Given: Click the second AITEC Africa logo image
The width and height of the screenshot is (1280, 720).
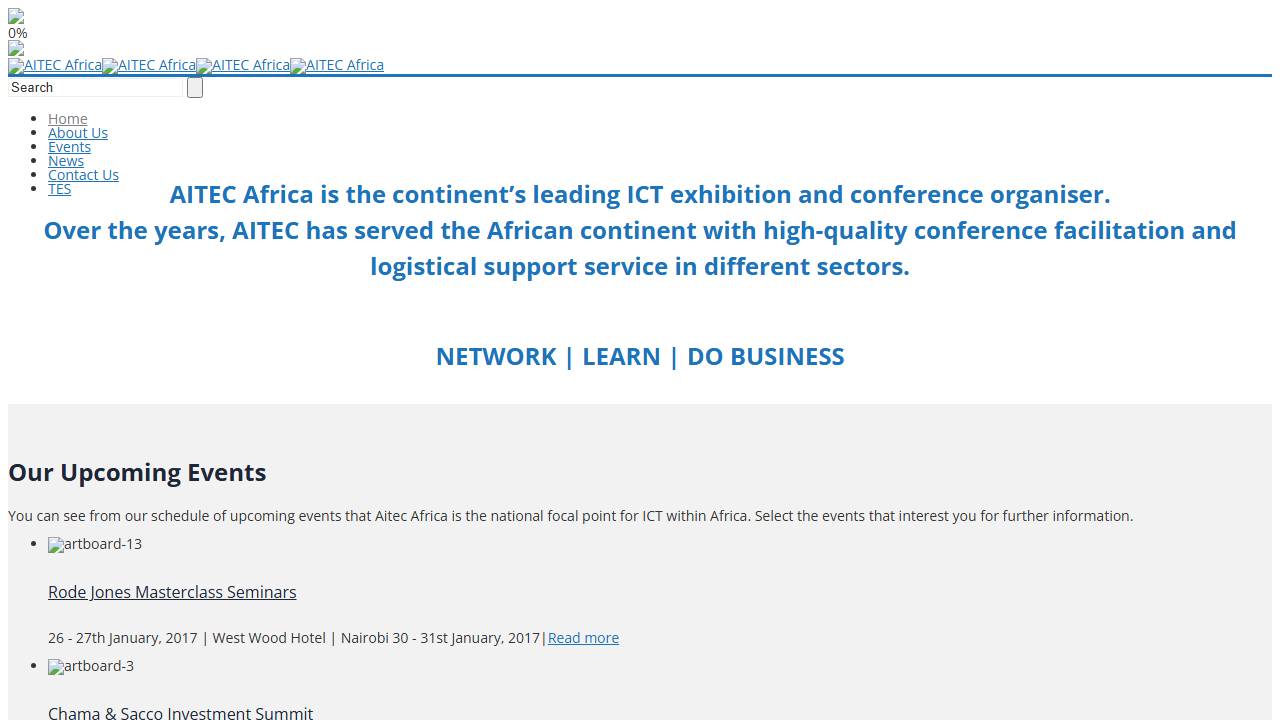Looking at the screenshot, I should 149,66.
